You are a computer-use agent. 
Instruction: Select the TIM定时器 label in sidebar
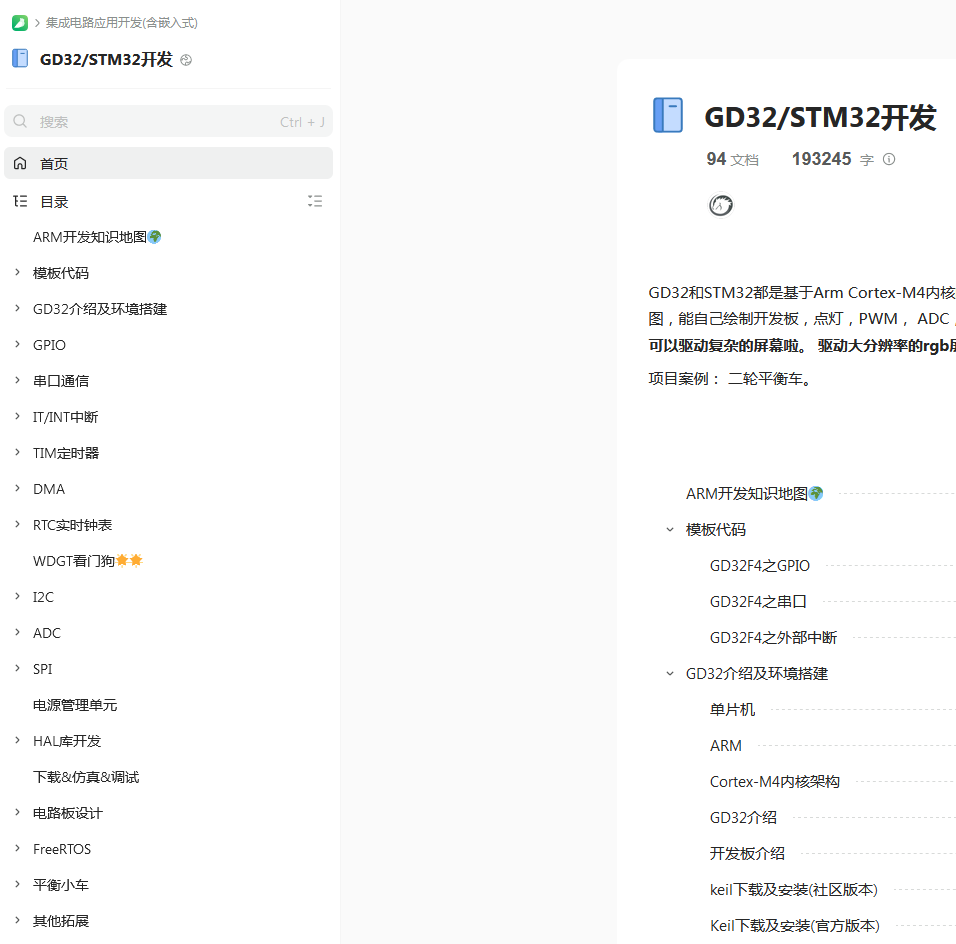(66, 453)
